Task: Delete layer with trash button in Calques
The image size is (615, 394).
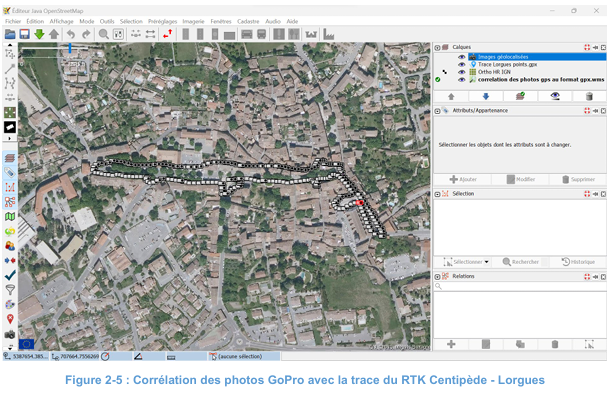Action: [x=589, y=96]
